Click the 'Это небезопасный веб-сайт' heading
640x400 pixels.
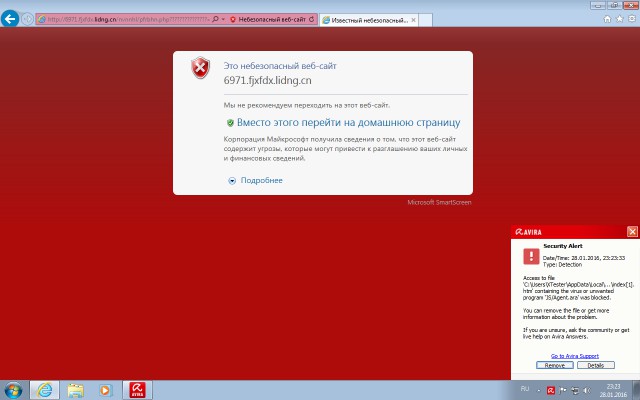(280, 66)
